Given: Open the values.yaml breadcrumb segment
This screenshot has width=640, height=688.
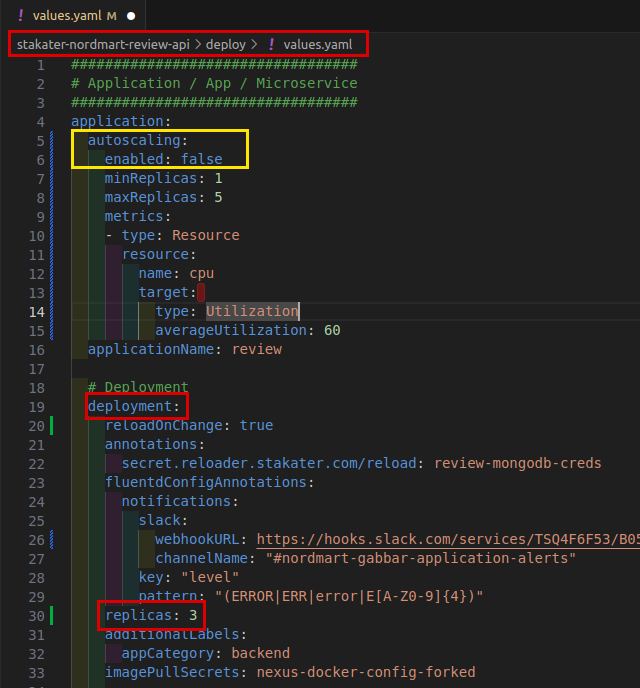Looking at the screenshot, I should coord(317,45).
